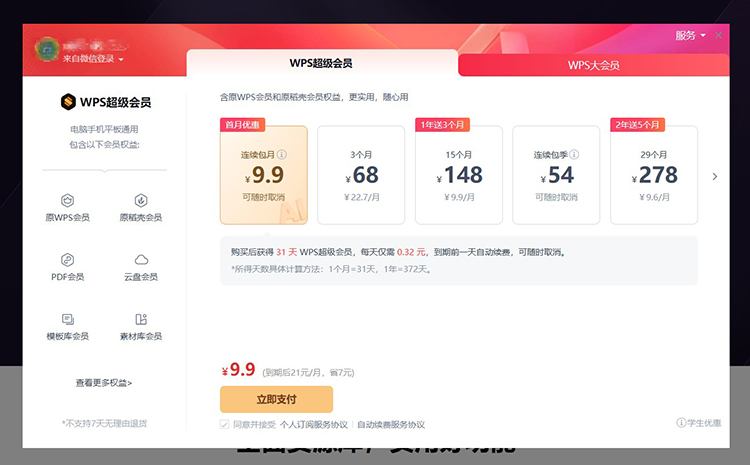
Task: Close the membership dialog
Action: [718, 35]
